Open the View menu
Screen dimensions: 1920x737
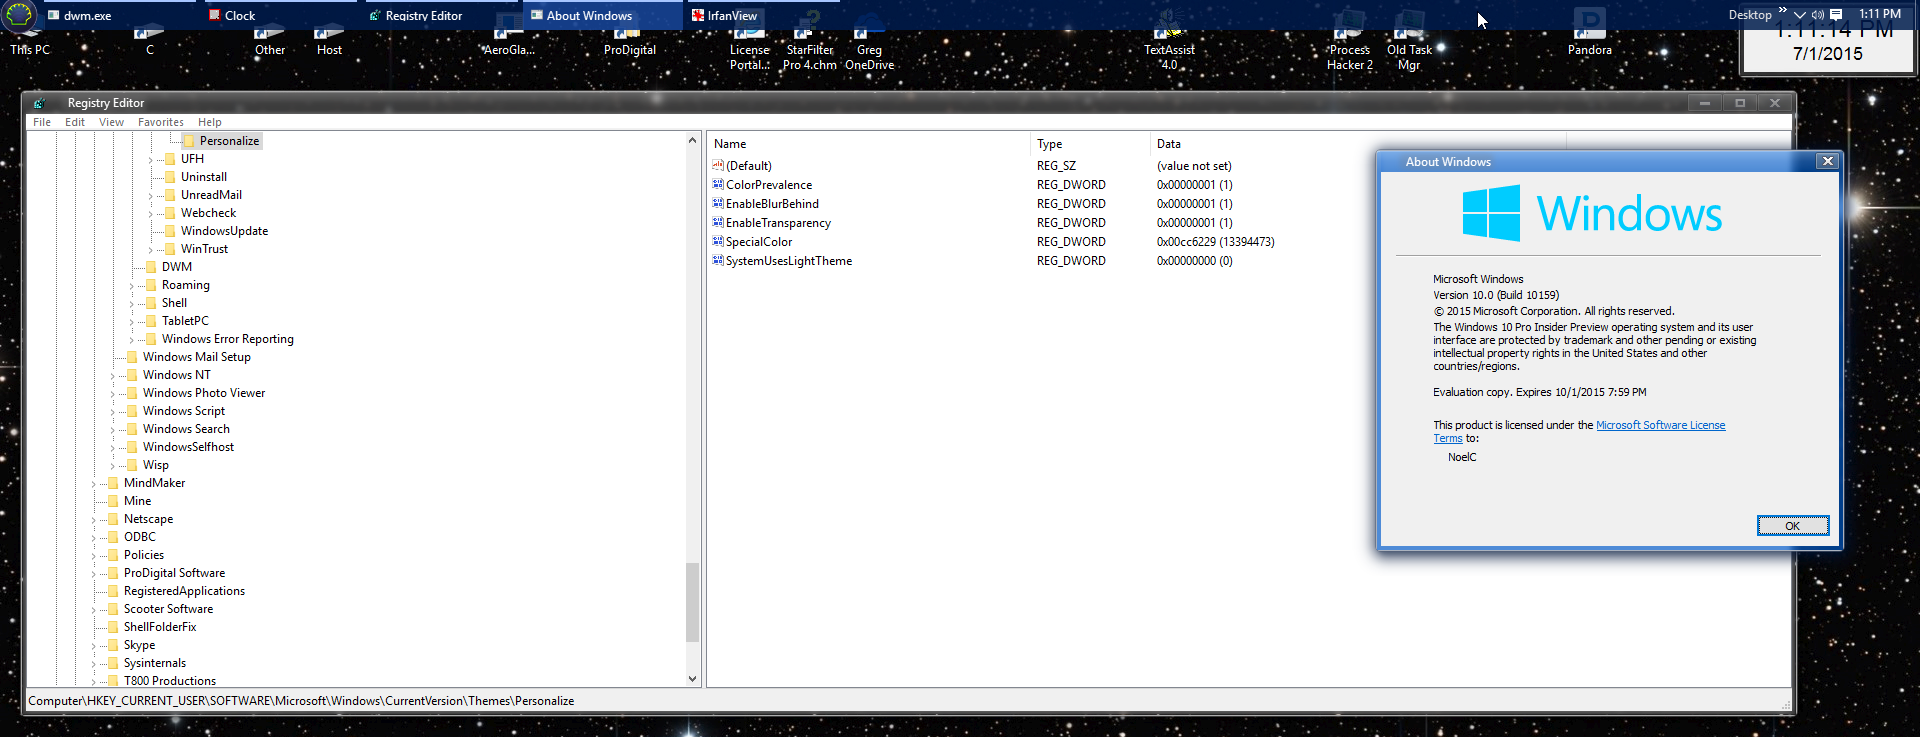111,122
